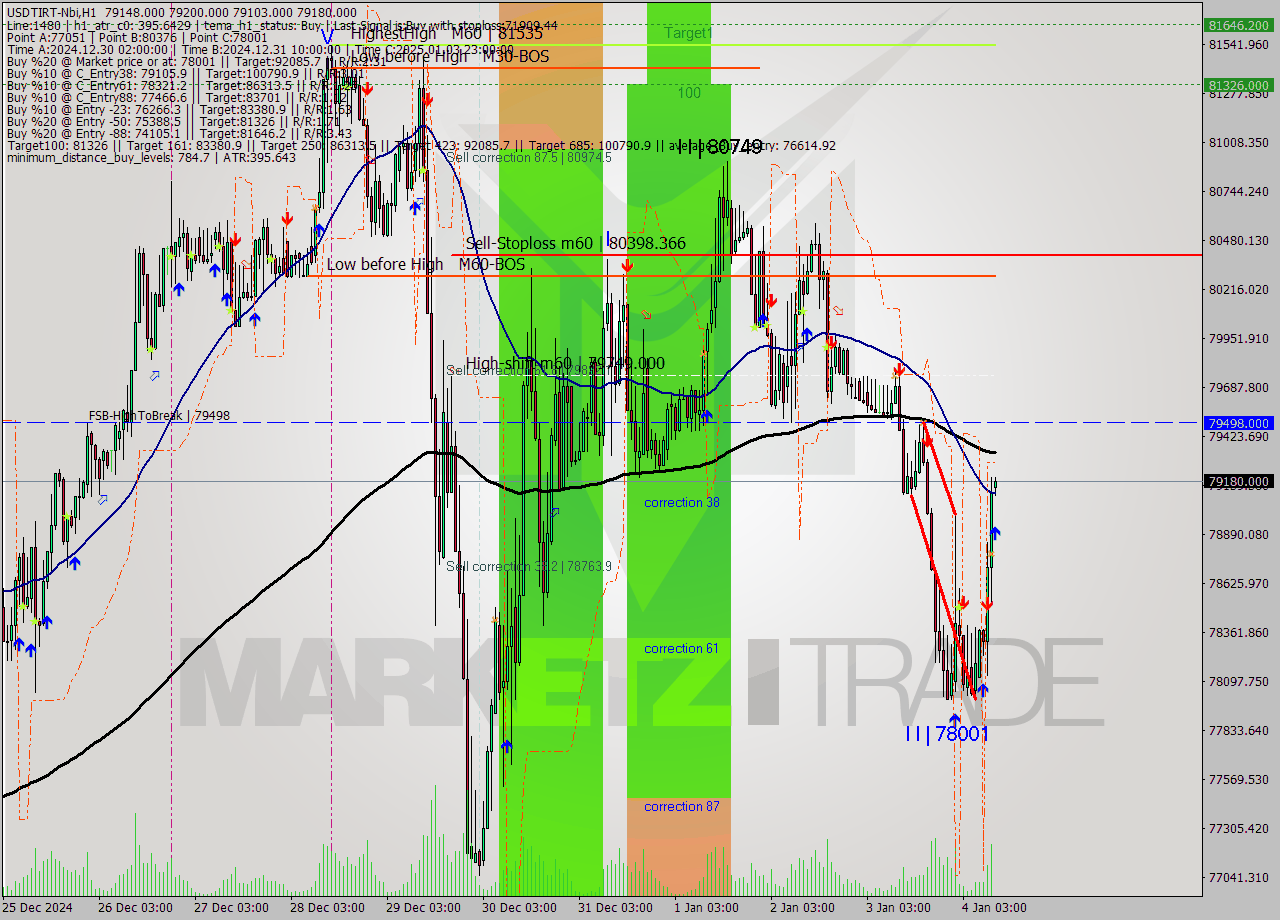Click the 3 Jan 03:00 date label
Image resolution: width=1280 pixels, height=920 pixels.
tap(898, 908)
